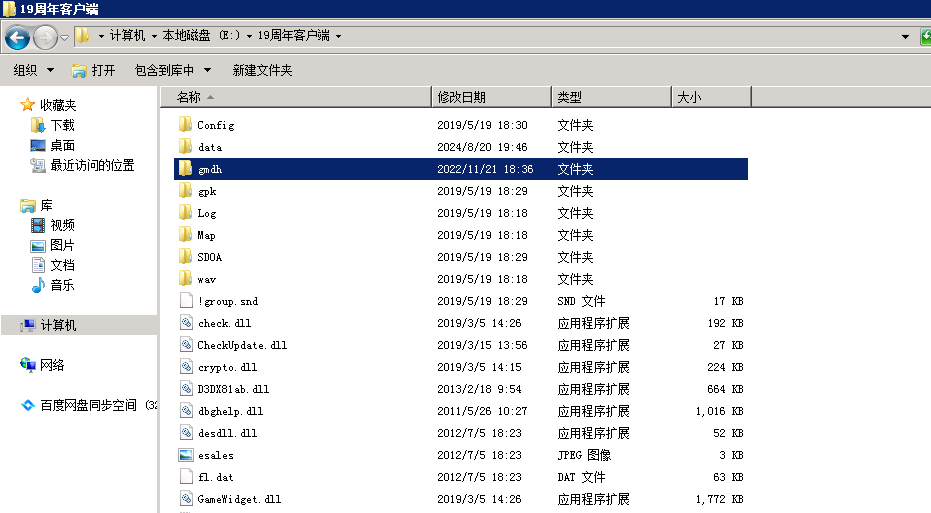
Task: Click the 664 KB size of D3DX81ab.dll
Action: coord(725,389)
